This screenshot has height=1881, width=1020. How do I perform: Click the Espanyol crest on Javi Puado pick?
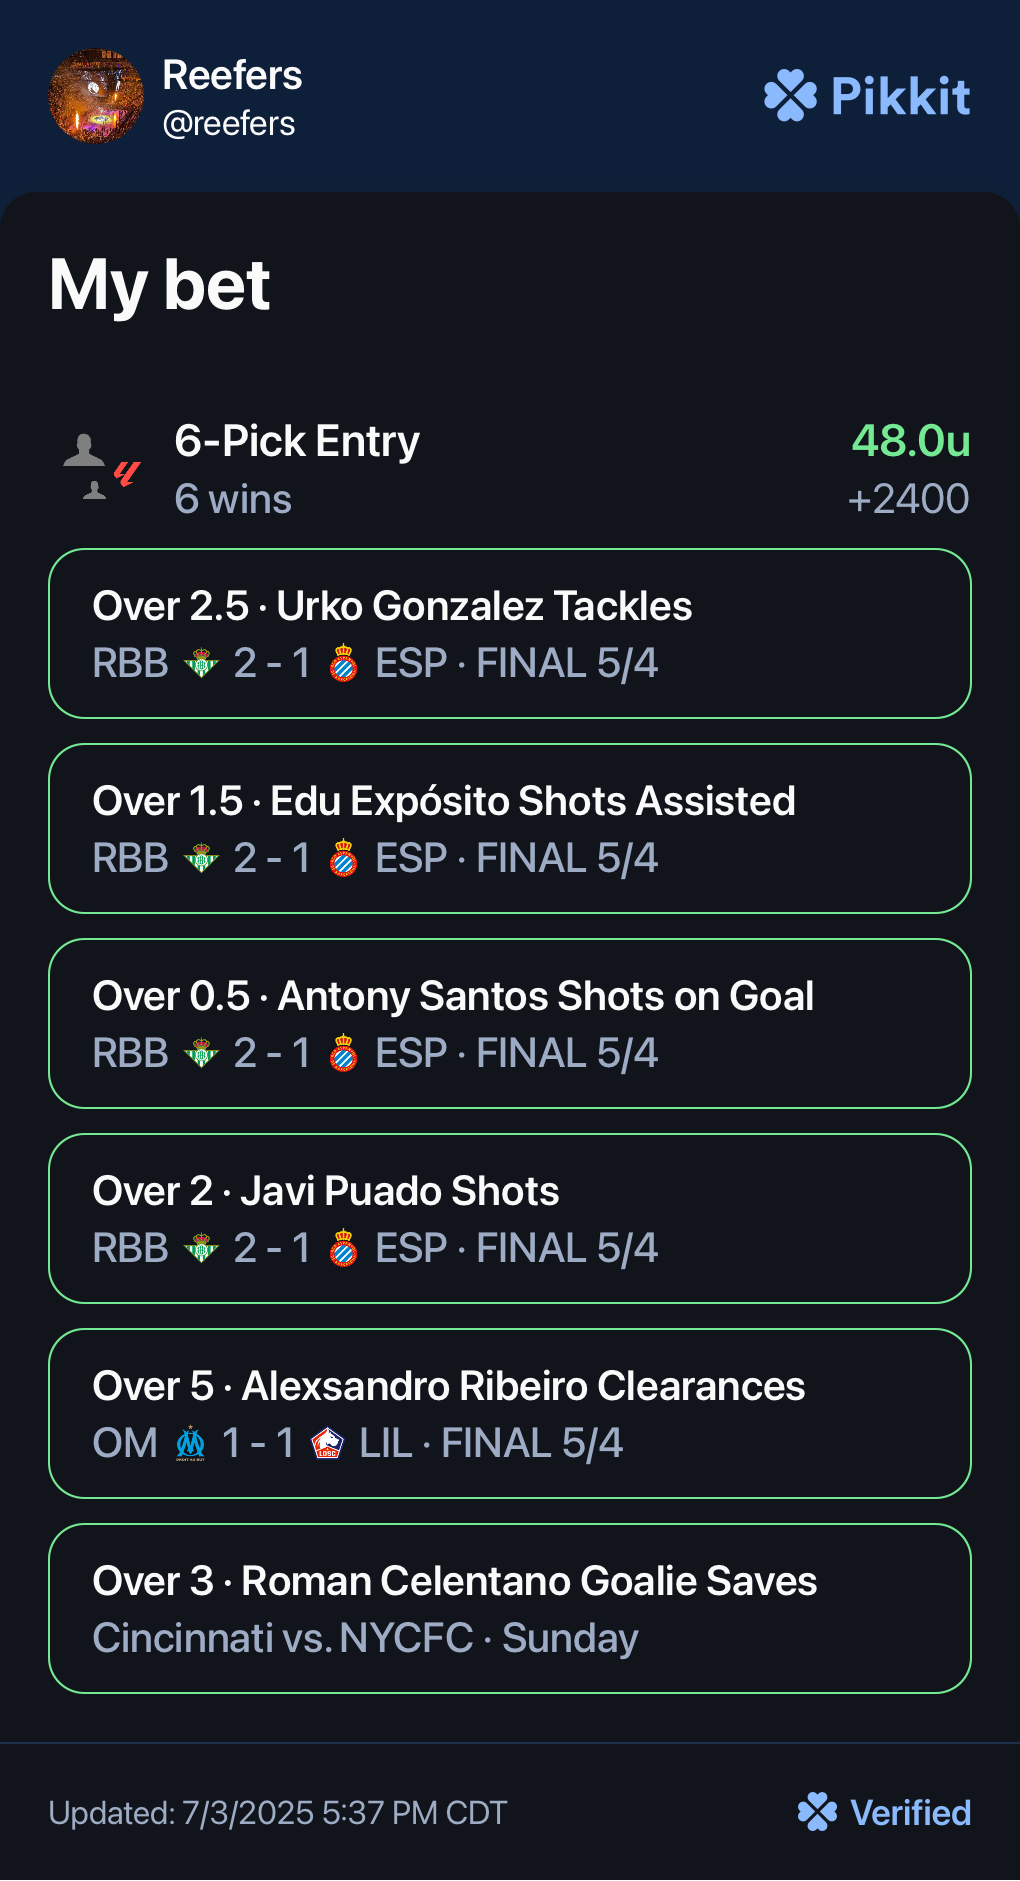pos(344,1248)
